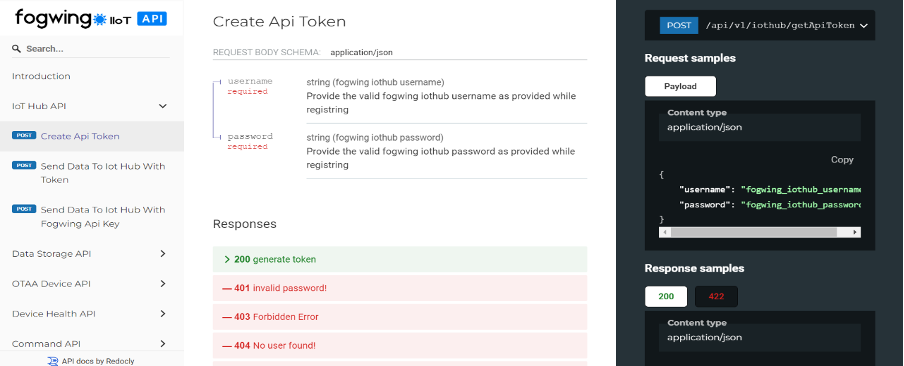This screenshot has width=904, height=366.
Task: Click the code sample horizontal scrollbar thumb
Action: coord(754,232)
